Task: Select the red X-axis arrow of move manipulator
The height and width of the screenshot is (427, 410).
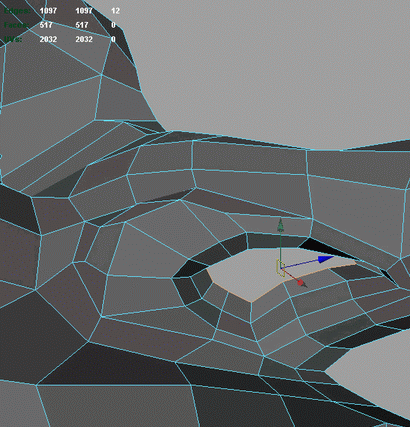Action: tap(301, 283)
